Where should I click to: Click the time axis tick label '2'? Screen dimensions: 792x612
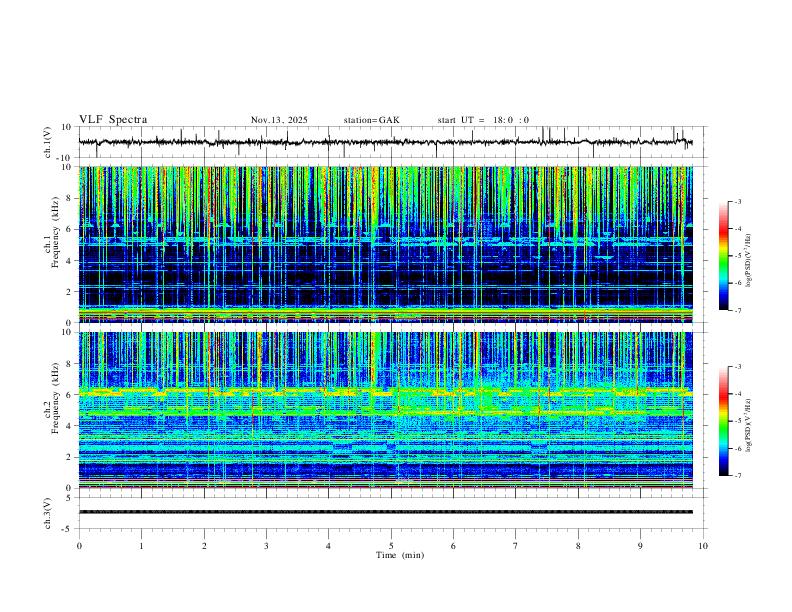pos(204,546)
